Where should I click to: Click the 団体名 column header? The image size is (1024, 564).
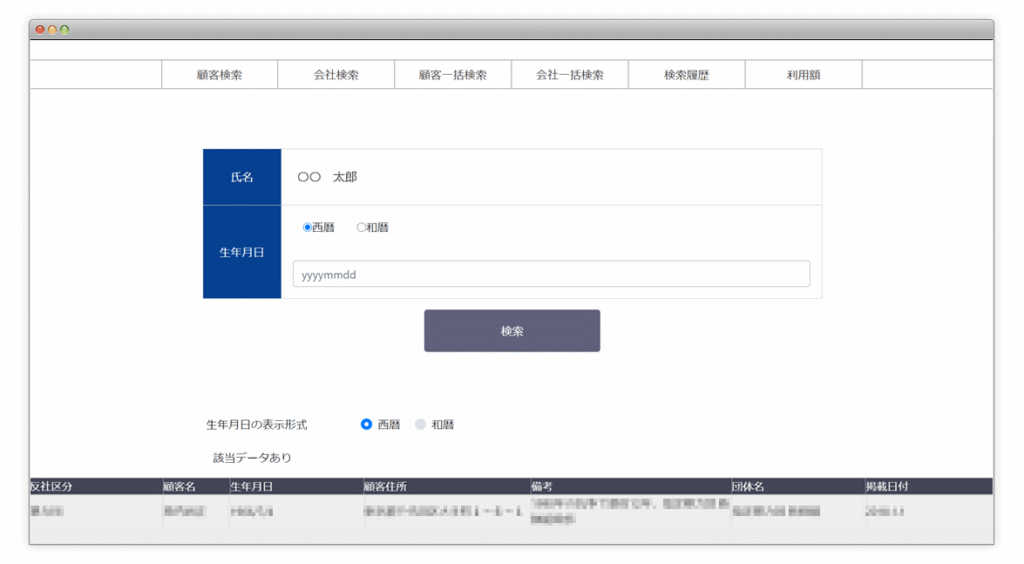748,487
